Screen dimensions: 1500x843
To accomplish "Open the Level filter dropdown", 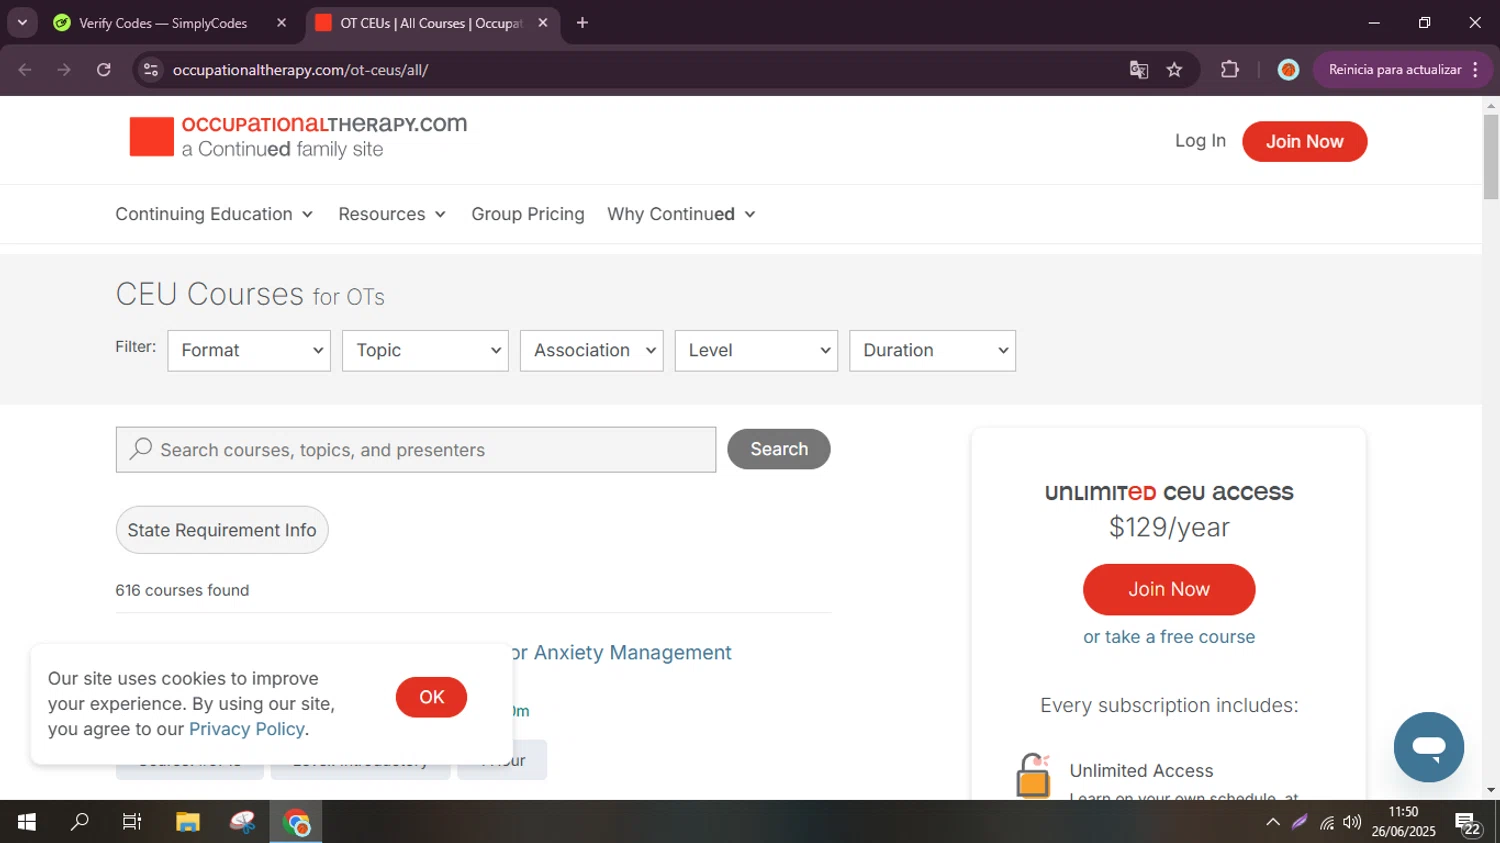I will pyautogui.click(x=756, y=351).
